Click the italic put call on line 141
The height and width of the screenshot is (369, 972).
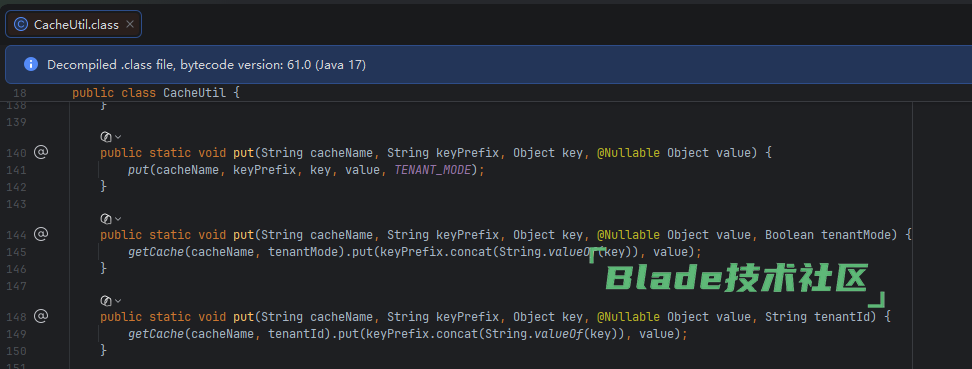138,170
